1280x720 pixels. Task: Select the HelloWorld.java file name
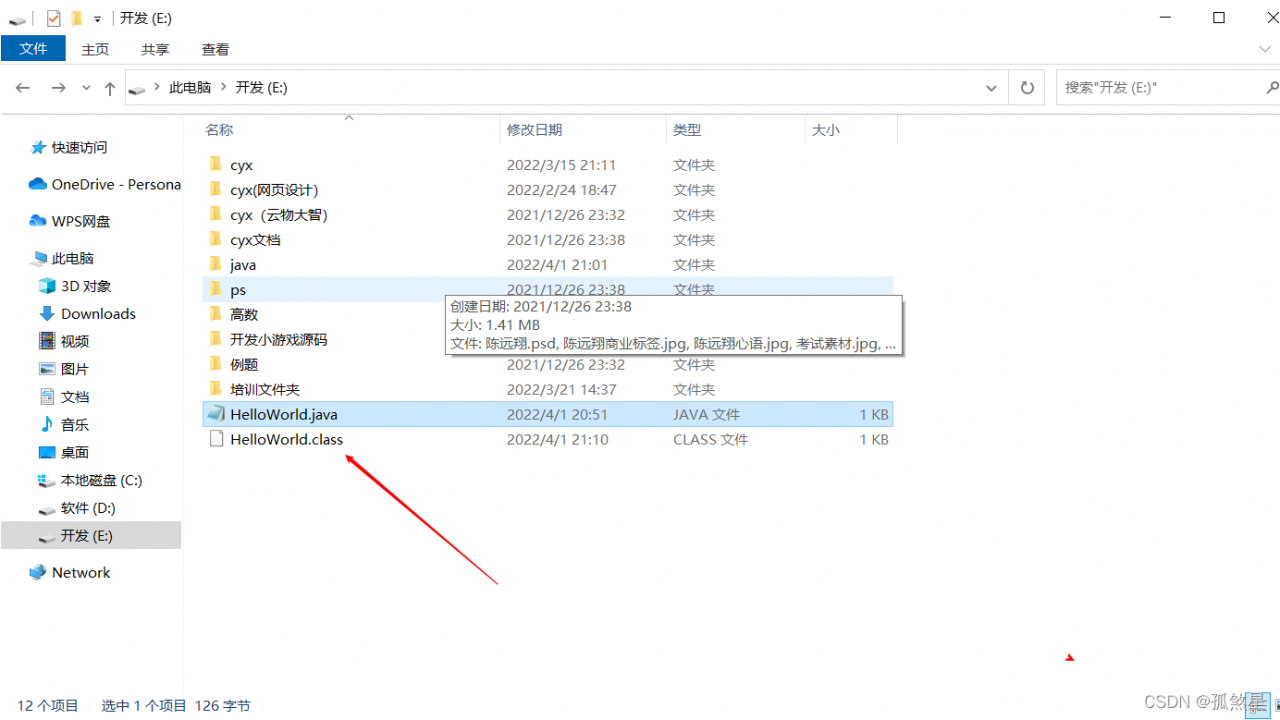284,415
